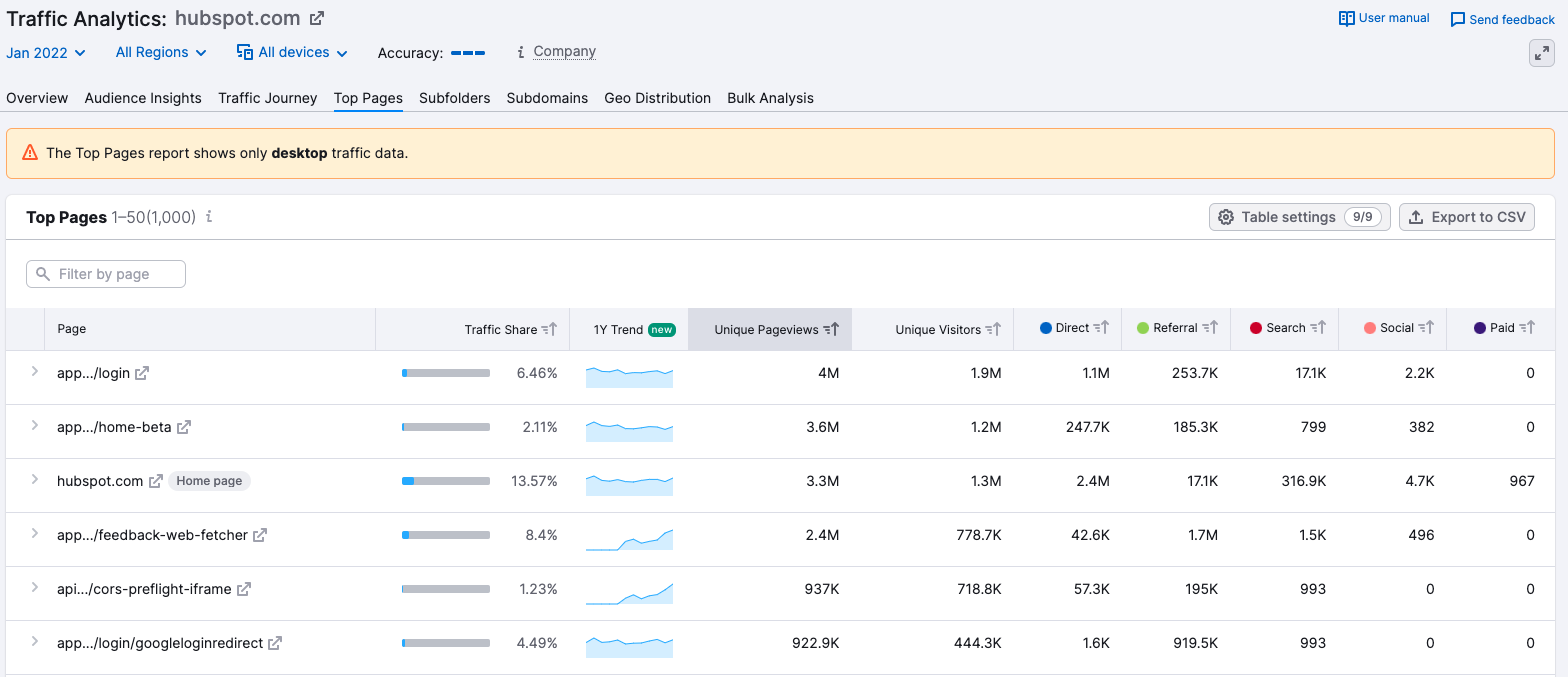Click the Filter by page input

106,274
